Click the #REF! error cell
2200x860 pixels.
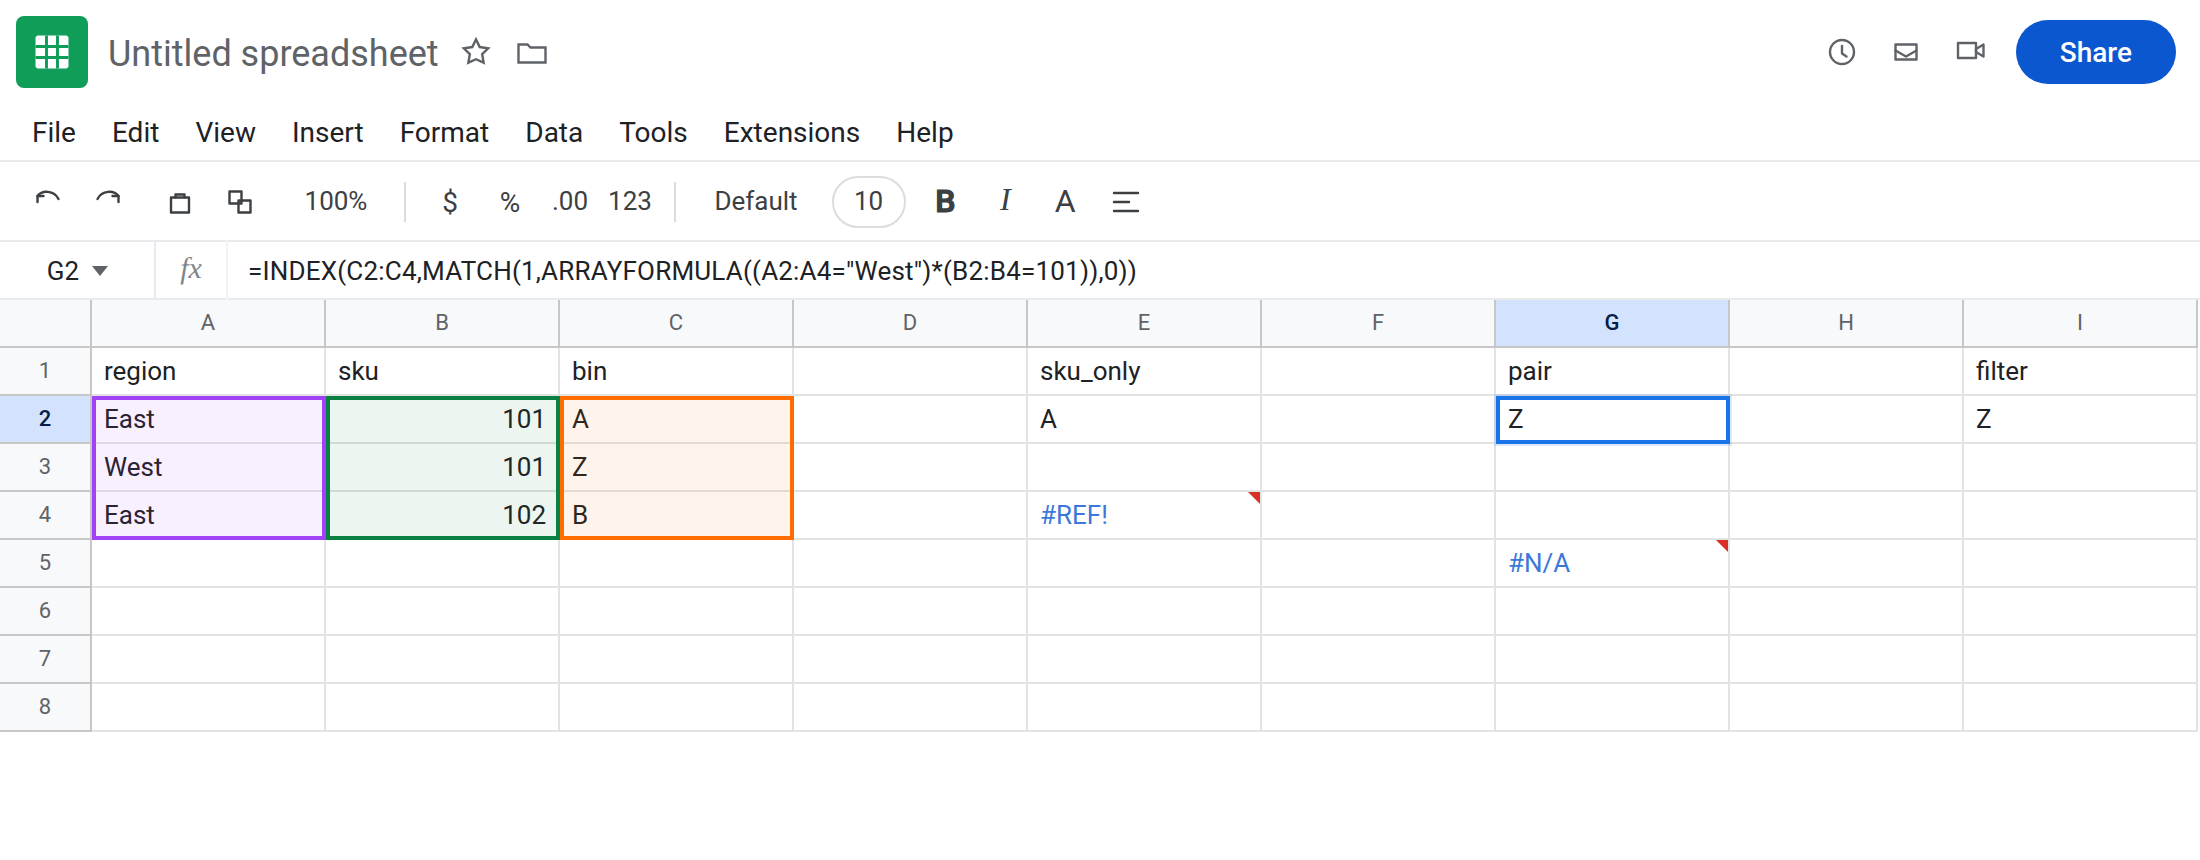[1144, 515]
